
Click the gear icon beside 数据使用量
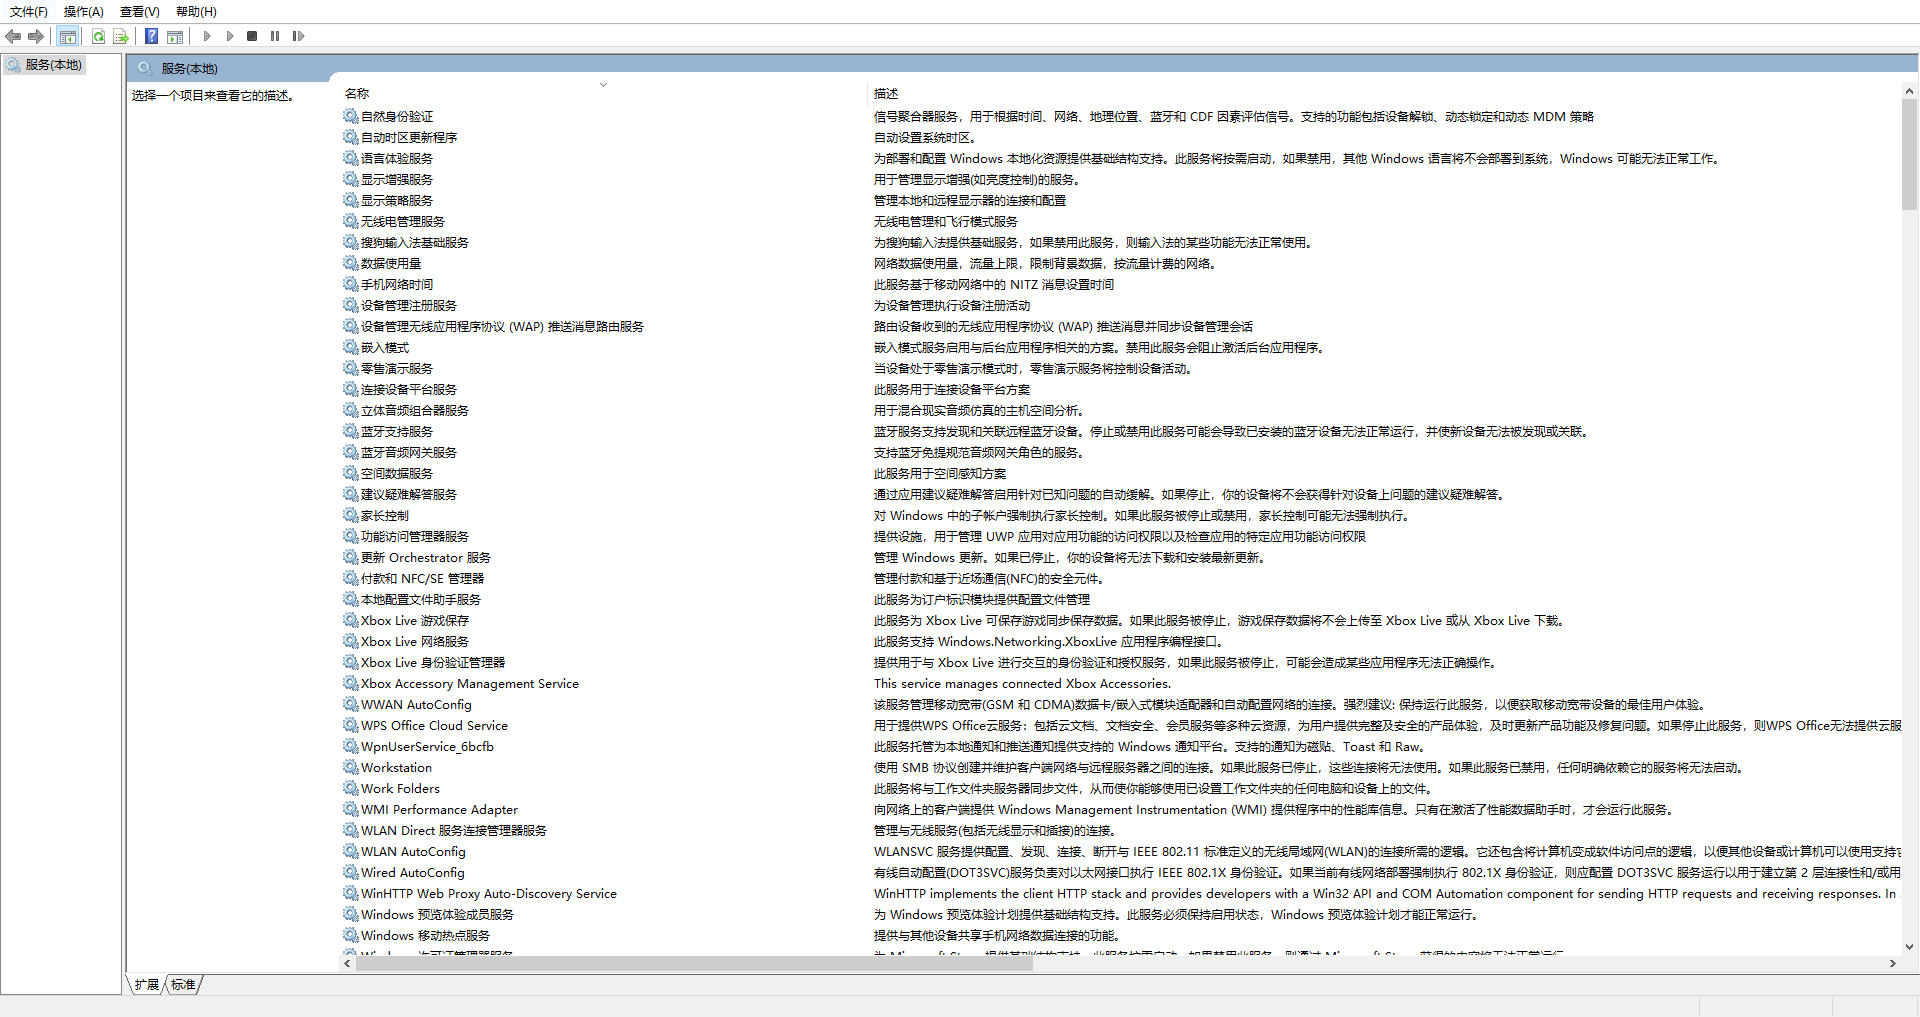click(351, 263)
